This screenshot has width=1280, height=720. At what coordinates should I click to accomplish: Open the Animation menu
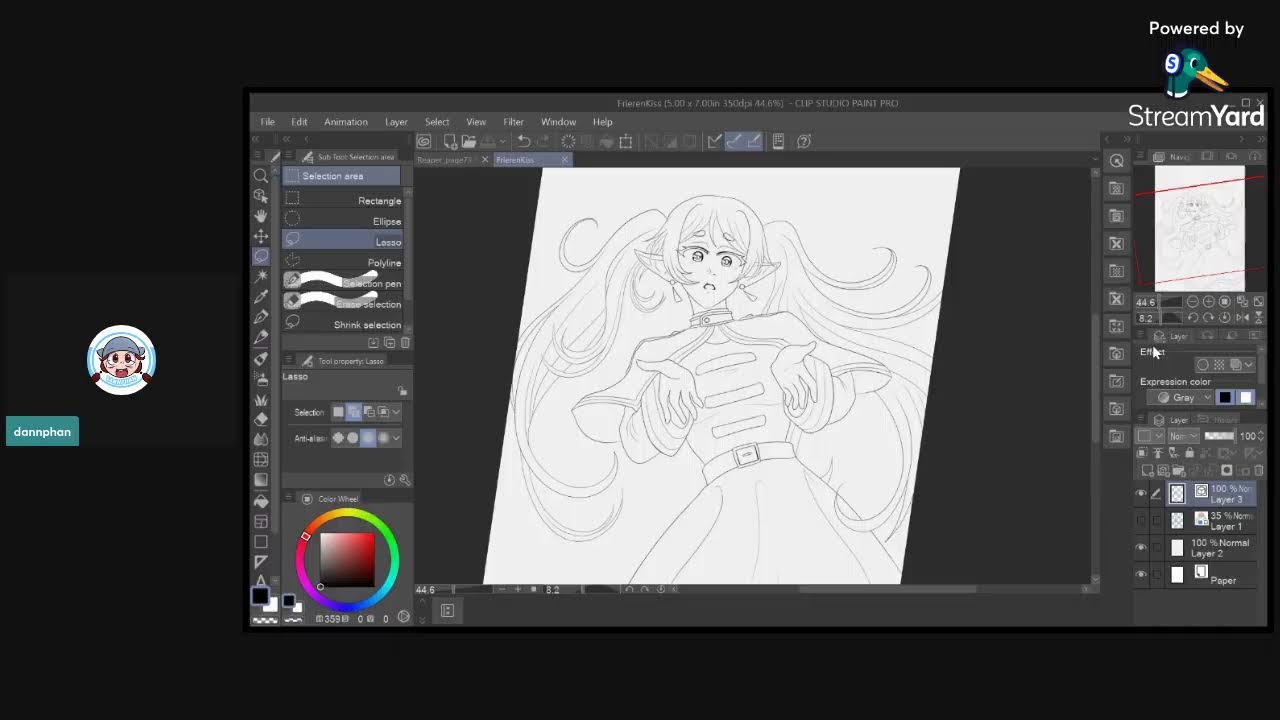point(346,122)
